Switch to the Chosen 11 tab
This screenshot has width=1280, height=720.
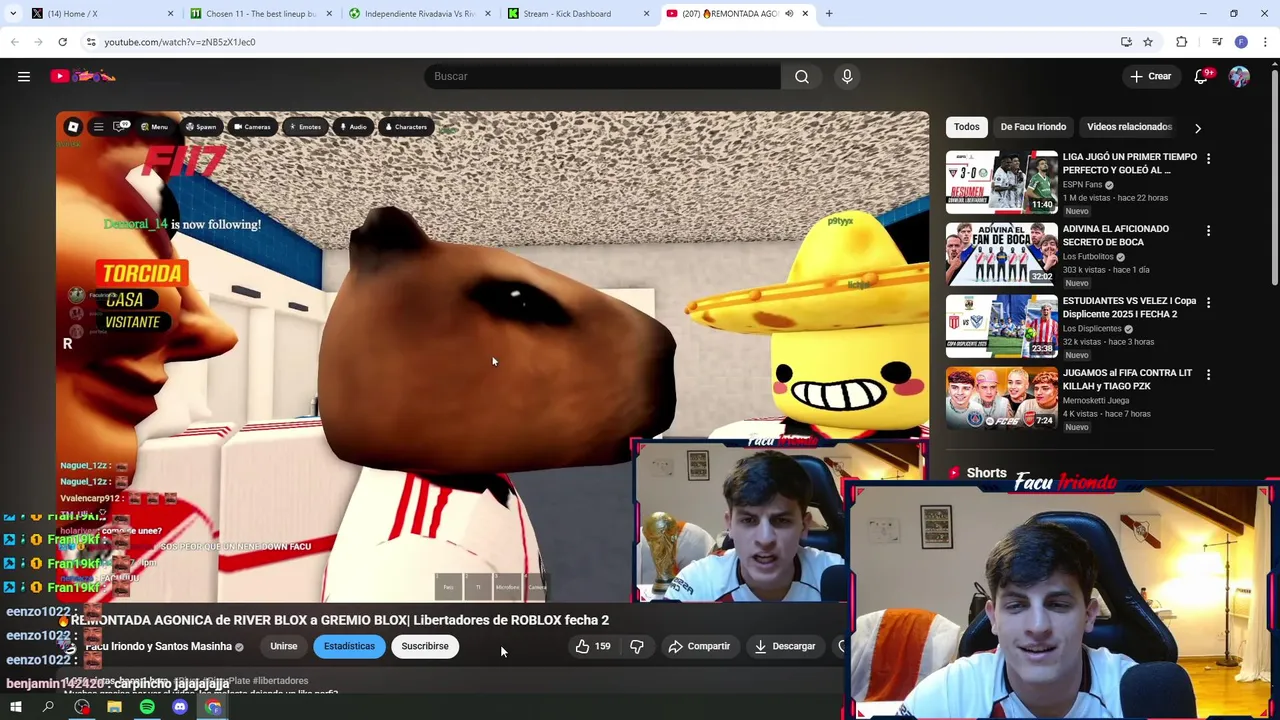261,14
